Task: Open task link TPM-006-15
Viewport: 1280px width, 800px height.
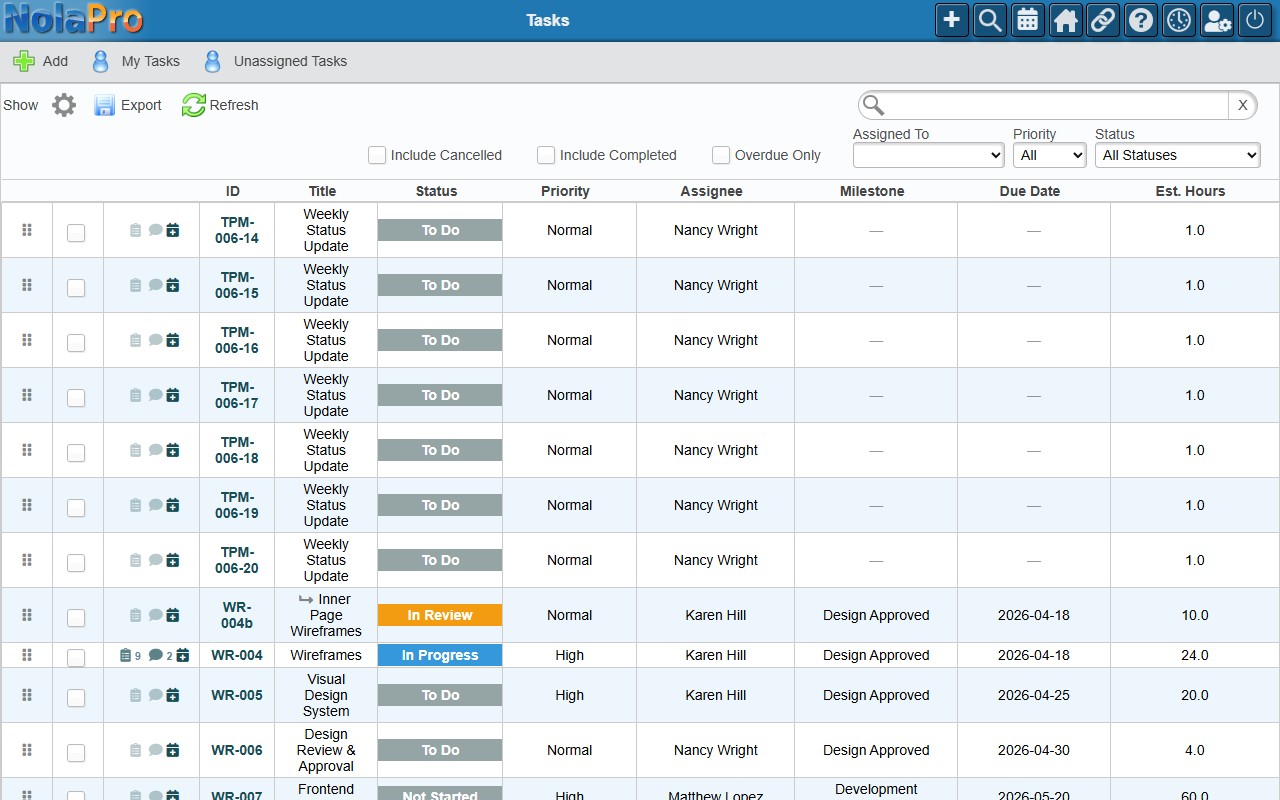Action: click(x=237, y=285)
